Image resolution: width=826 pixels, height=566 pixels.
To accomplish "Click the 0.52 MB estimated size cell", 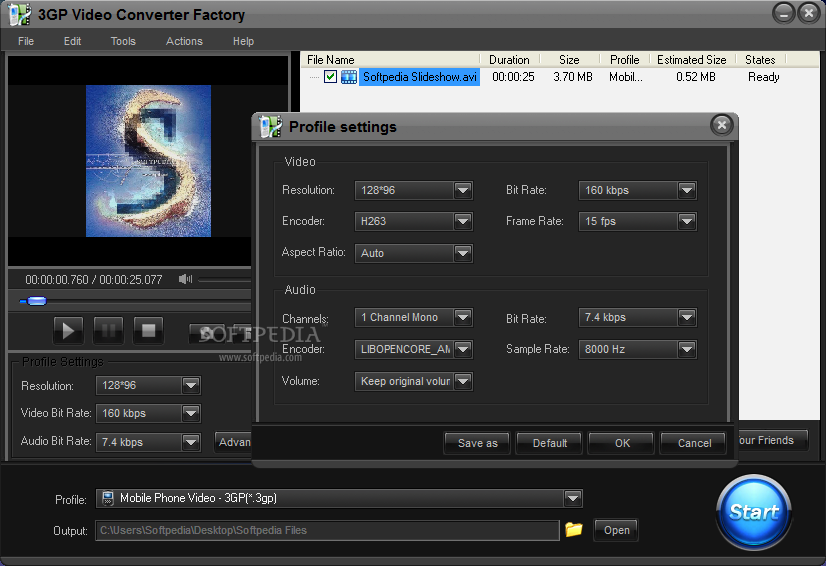I will (x=695, y=77).
